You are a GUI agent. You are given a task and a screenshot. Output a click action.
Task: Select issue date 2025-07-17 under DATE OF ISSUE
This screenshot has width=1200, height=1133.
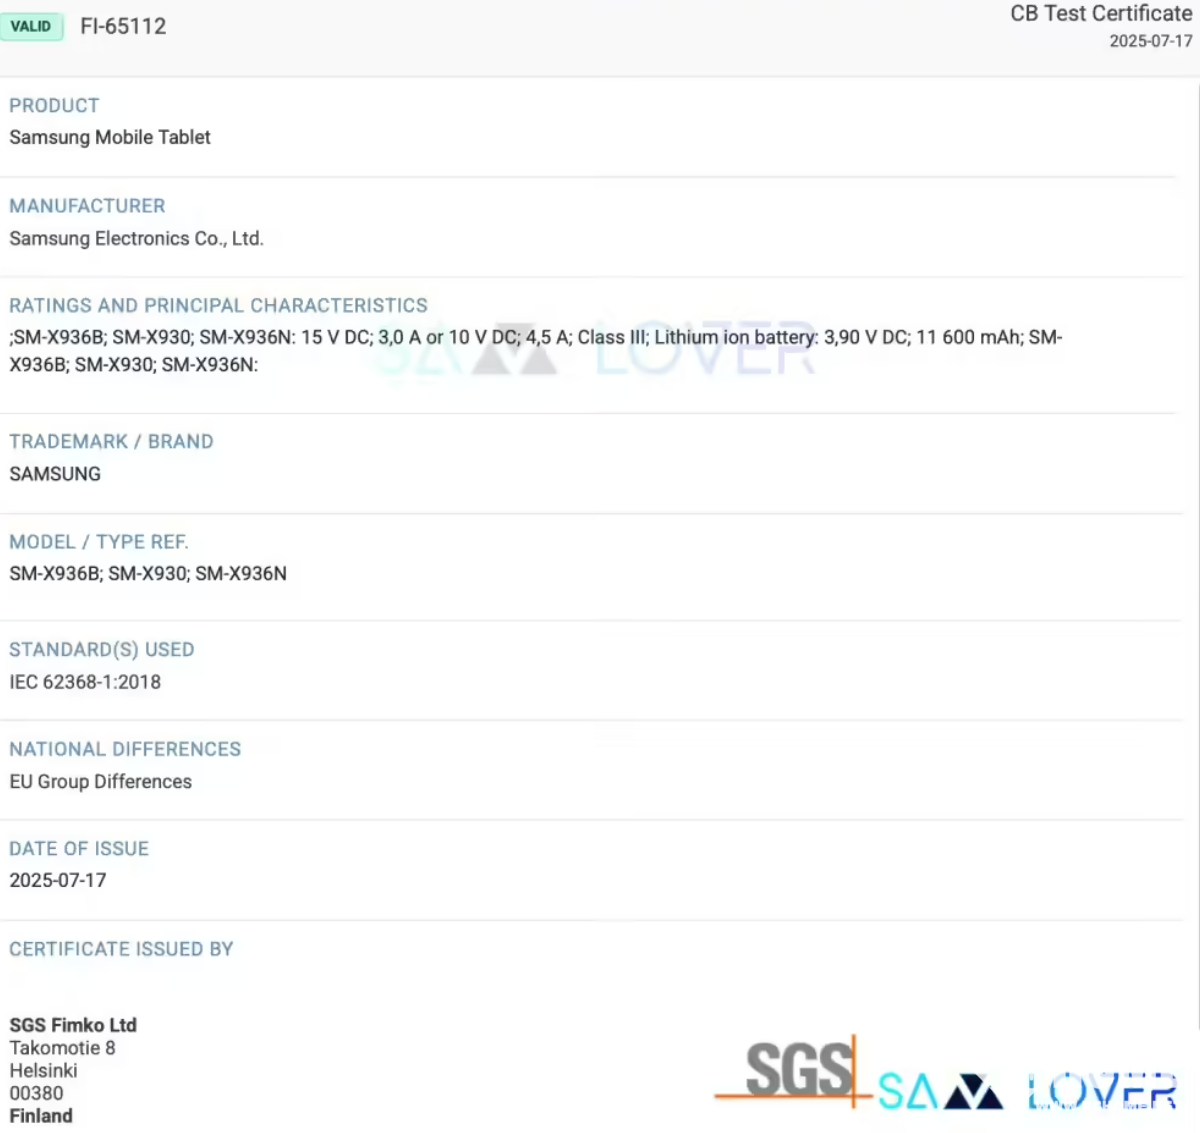point(58,880)
